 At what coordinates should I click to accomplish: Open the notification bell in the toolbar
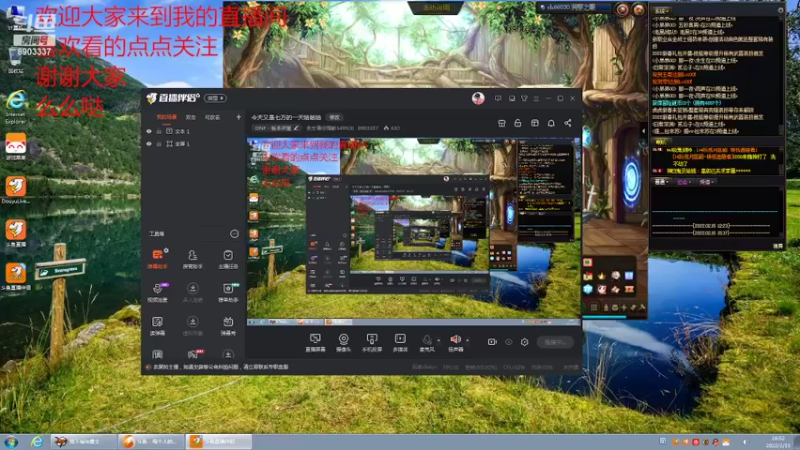pos(551,123)
